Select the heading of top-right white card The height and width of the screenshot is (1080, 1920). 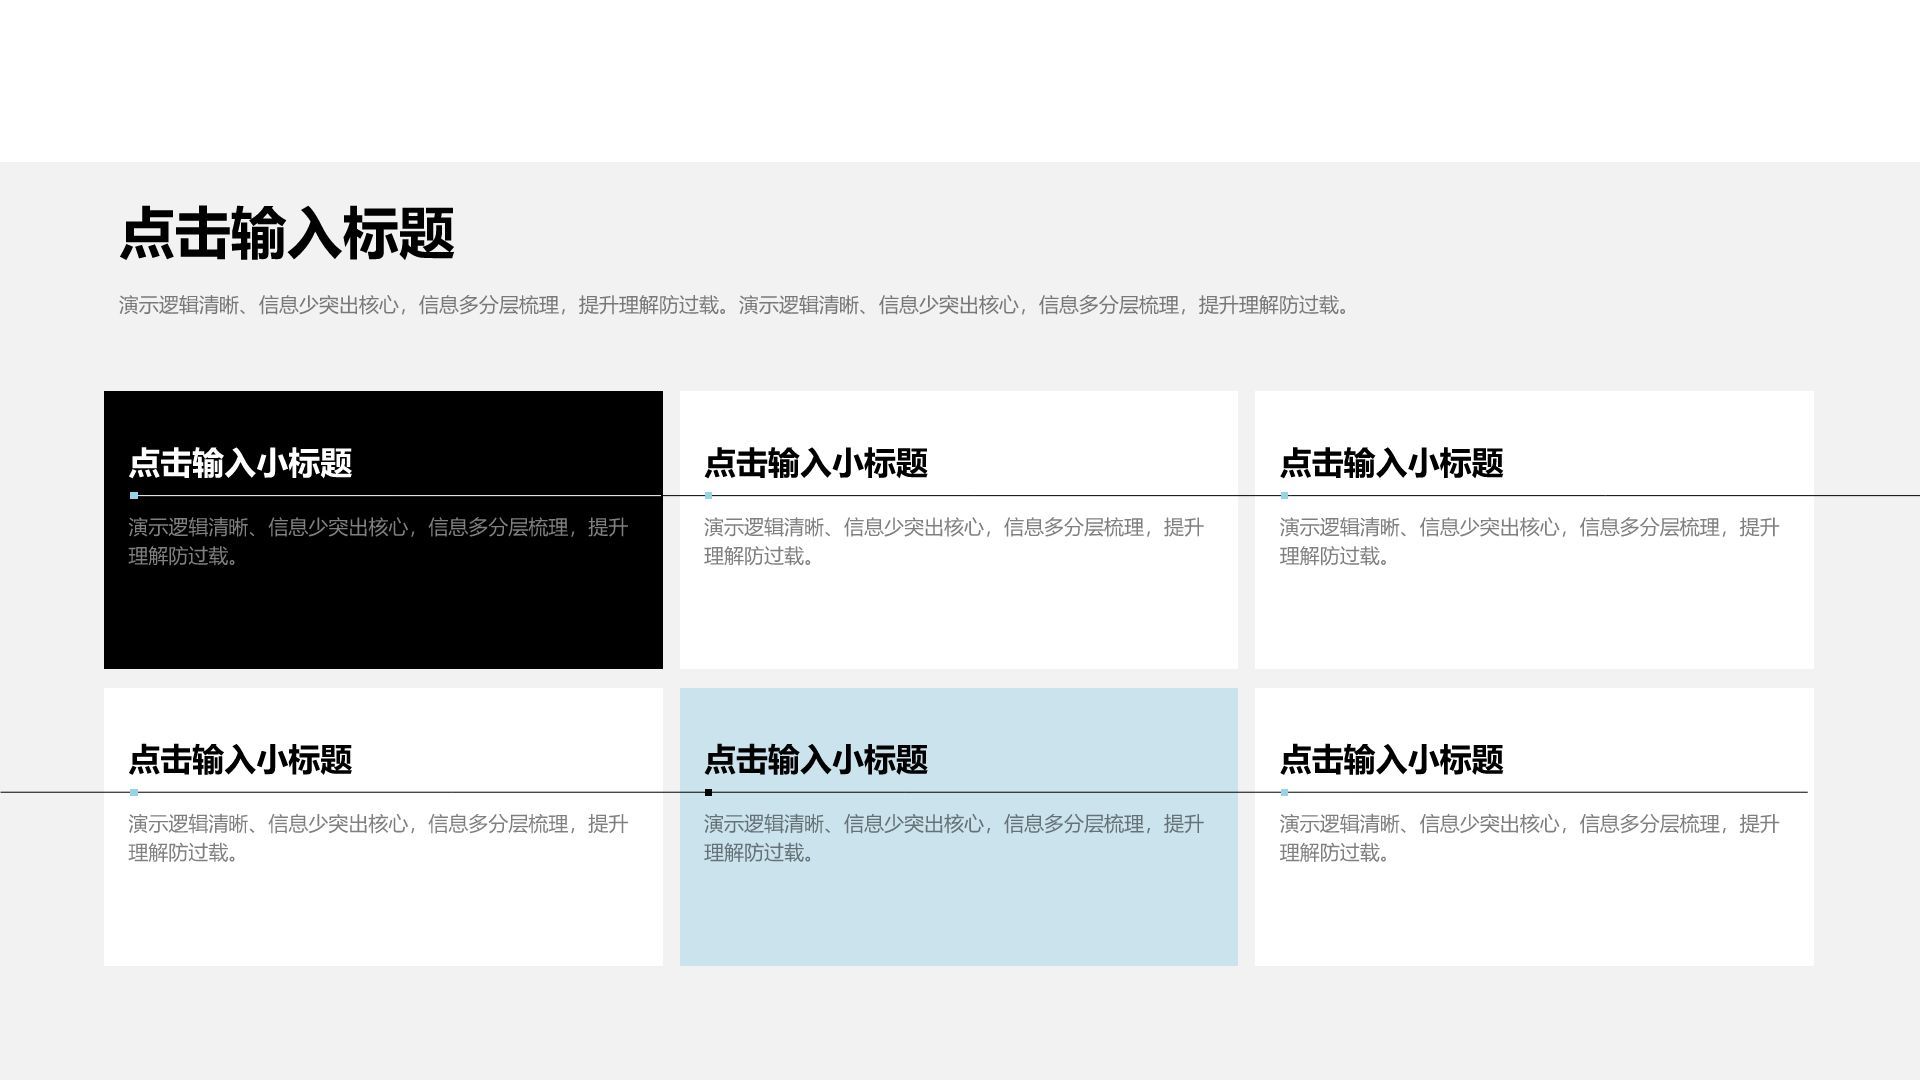(x=1391, y=463)
